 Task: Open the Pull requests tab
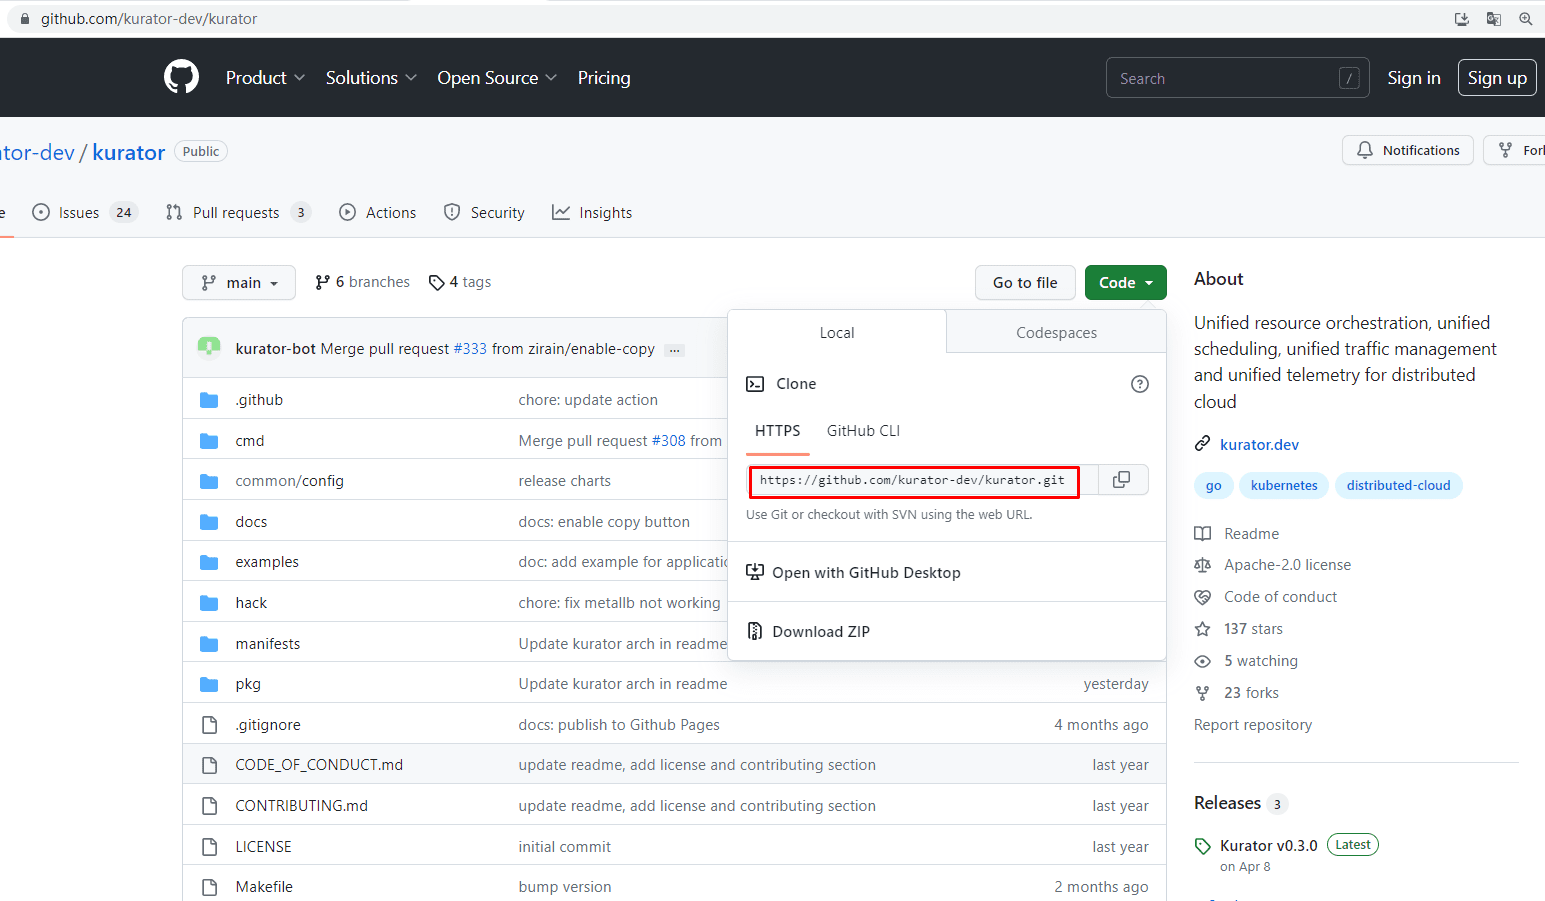[x=238, y=212]
